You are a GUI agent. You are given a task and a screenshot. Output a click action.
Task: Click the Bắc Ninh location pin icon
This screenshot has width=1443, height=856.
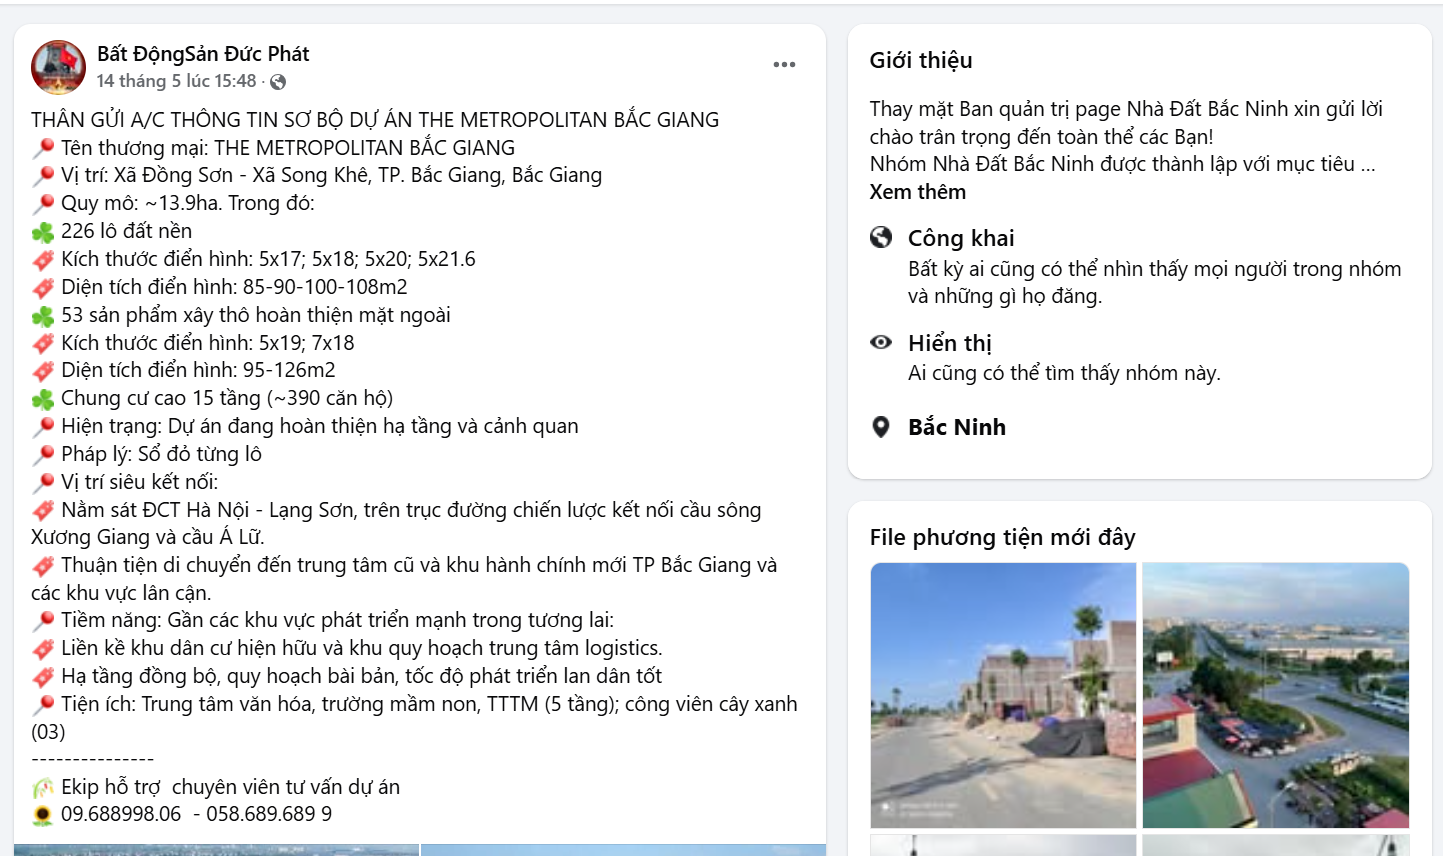click(x=881, y=427)
